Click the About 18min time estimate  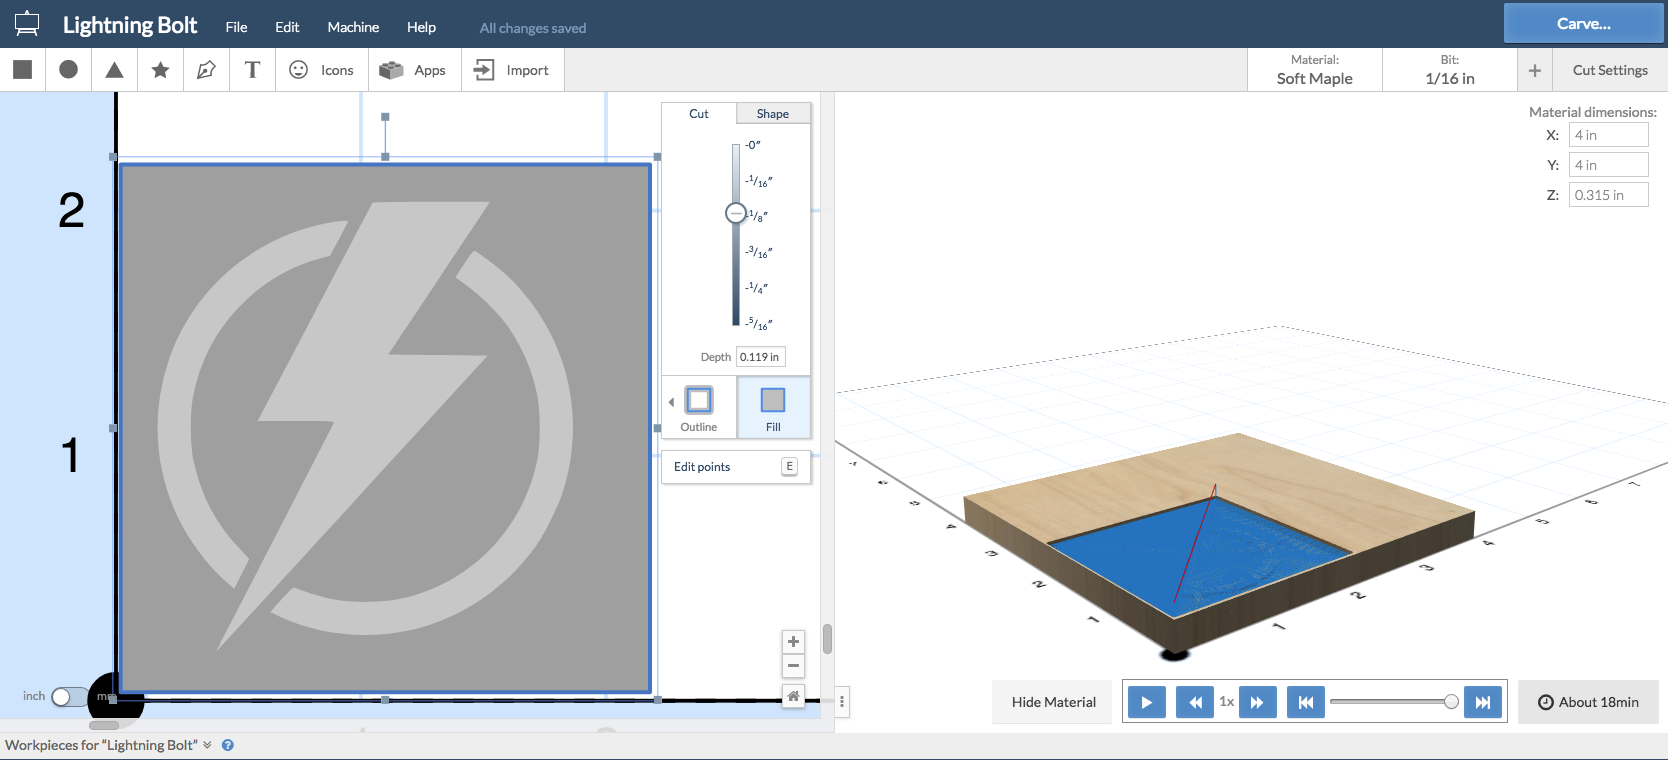tap(1588, 702)
